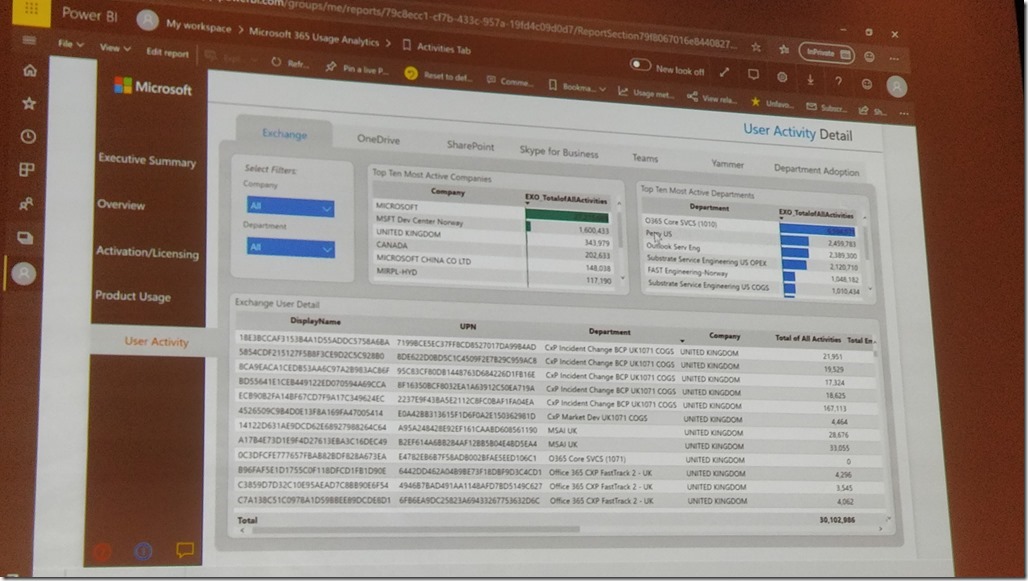Viewport: 1028px width, 581px height.
Task: Switch to the Yammer tab
Action: click(x=727, y=164)
